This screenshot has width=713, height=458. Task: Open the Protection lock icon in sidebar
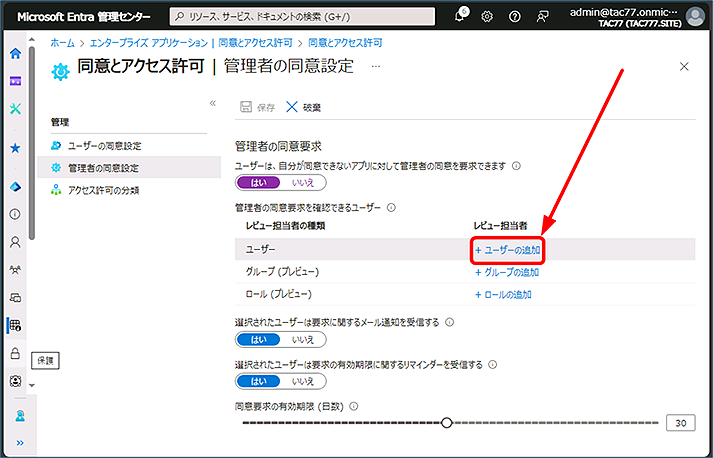click(x=15, y=353)
